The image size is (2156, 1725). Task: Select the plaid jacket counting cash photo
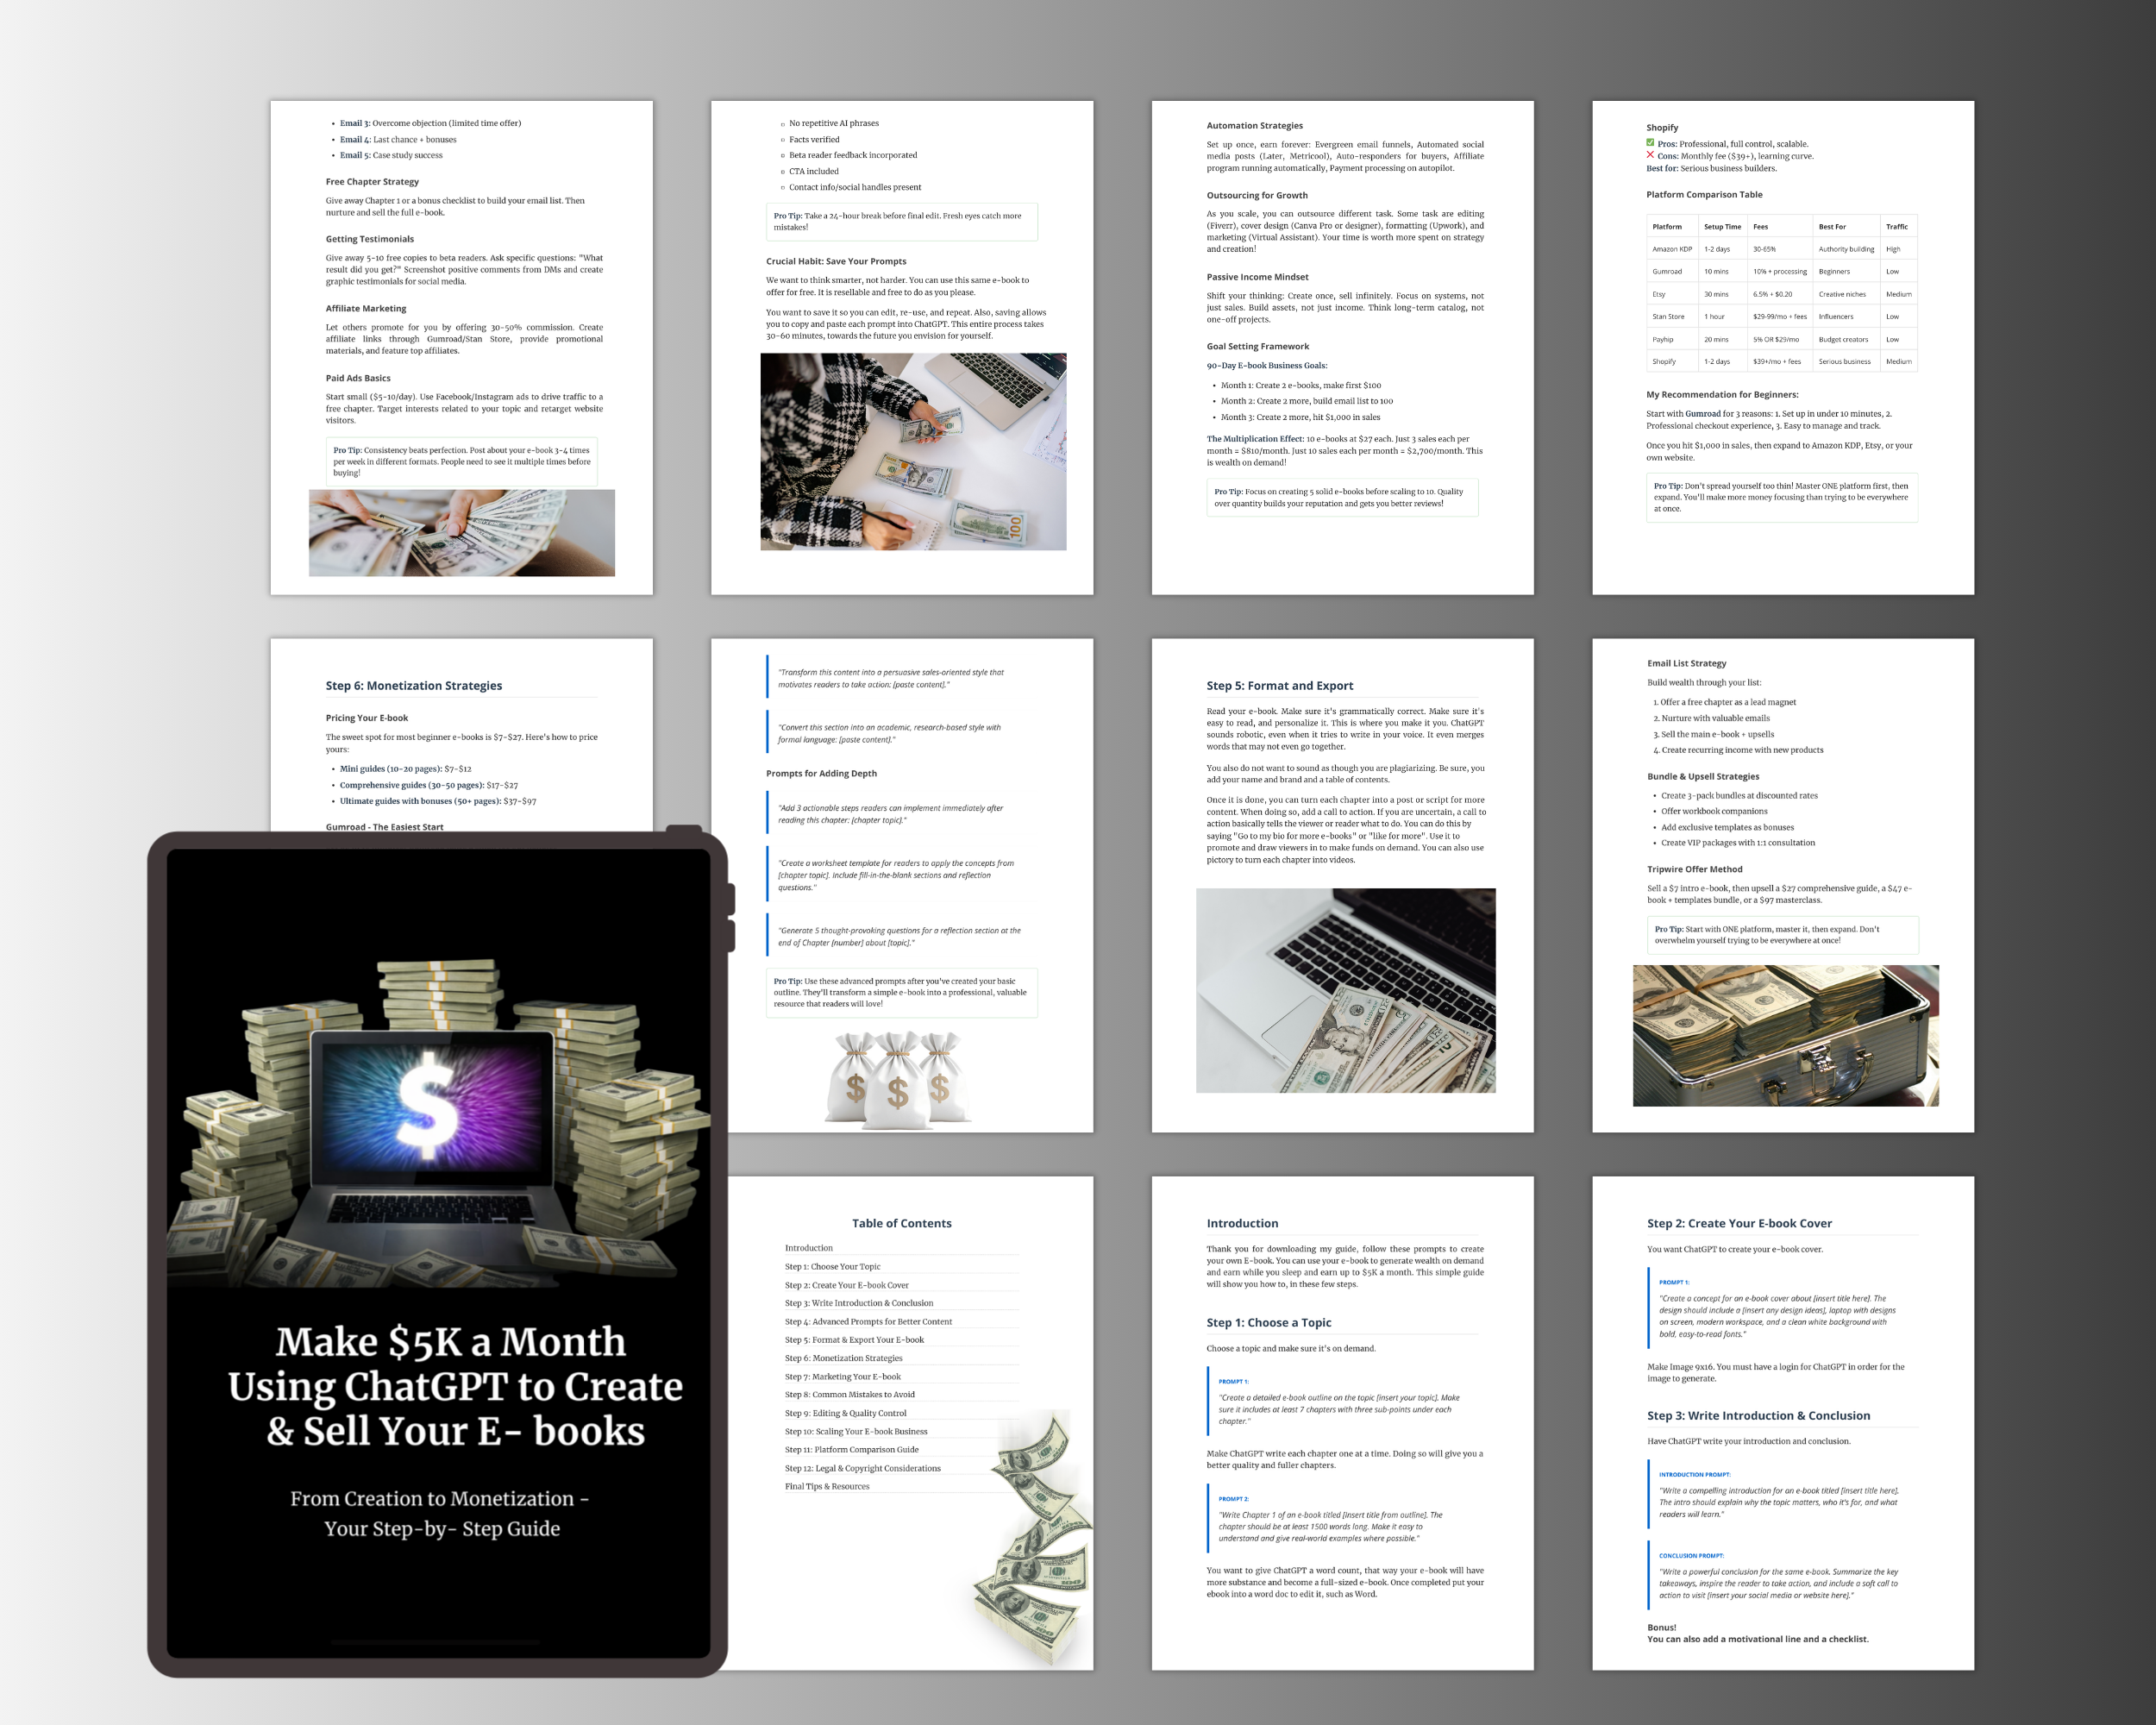913,451
